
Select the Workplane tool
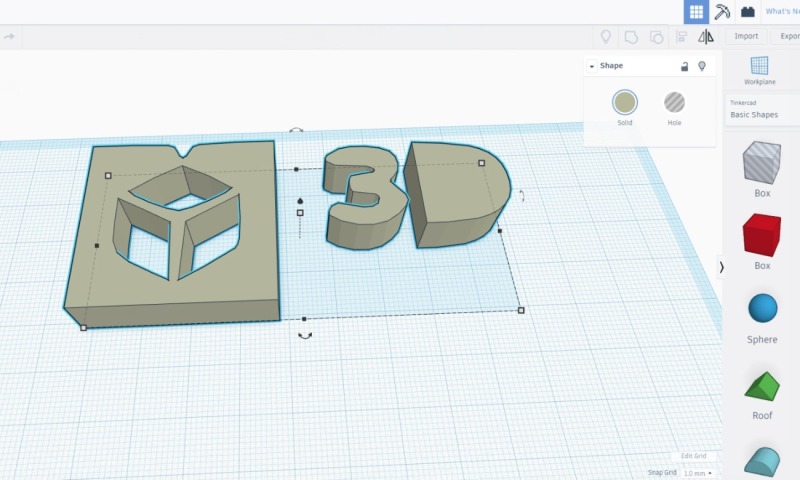pyautogui.click(x=759, y=69)
